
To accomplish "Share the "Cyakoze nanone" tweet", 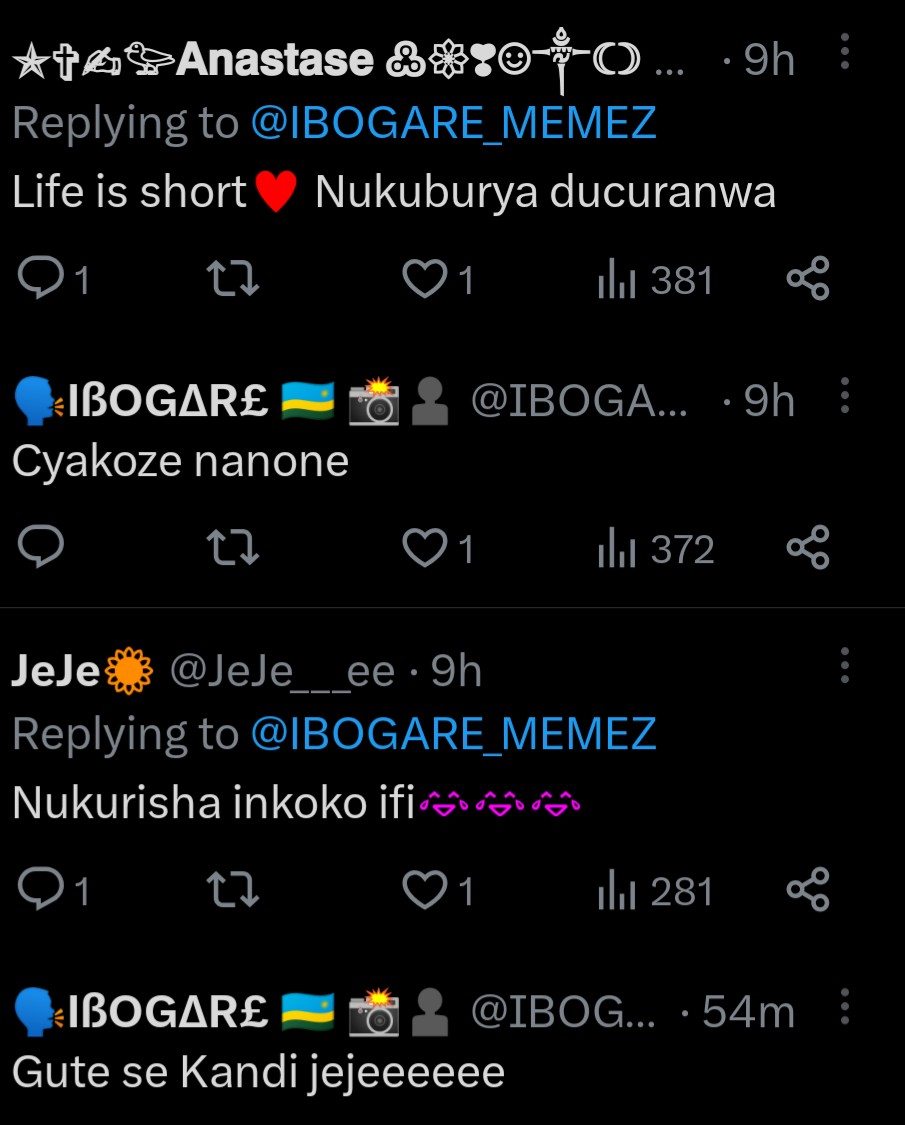I will pos(808,548).
